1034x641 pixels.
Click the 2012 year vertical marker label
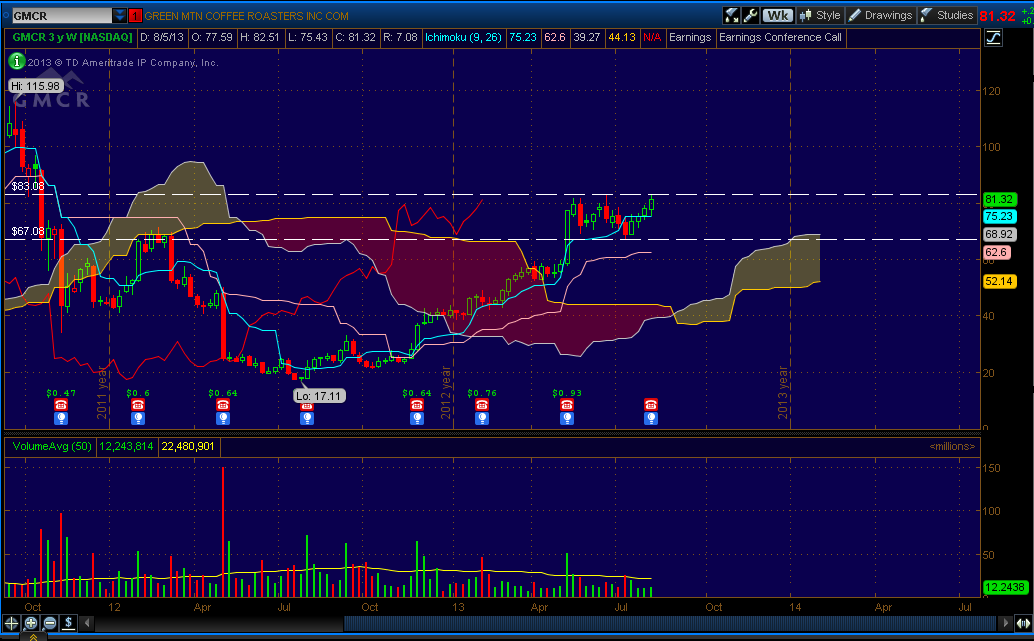[446, 392]
